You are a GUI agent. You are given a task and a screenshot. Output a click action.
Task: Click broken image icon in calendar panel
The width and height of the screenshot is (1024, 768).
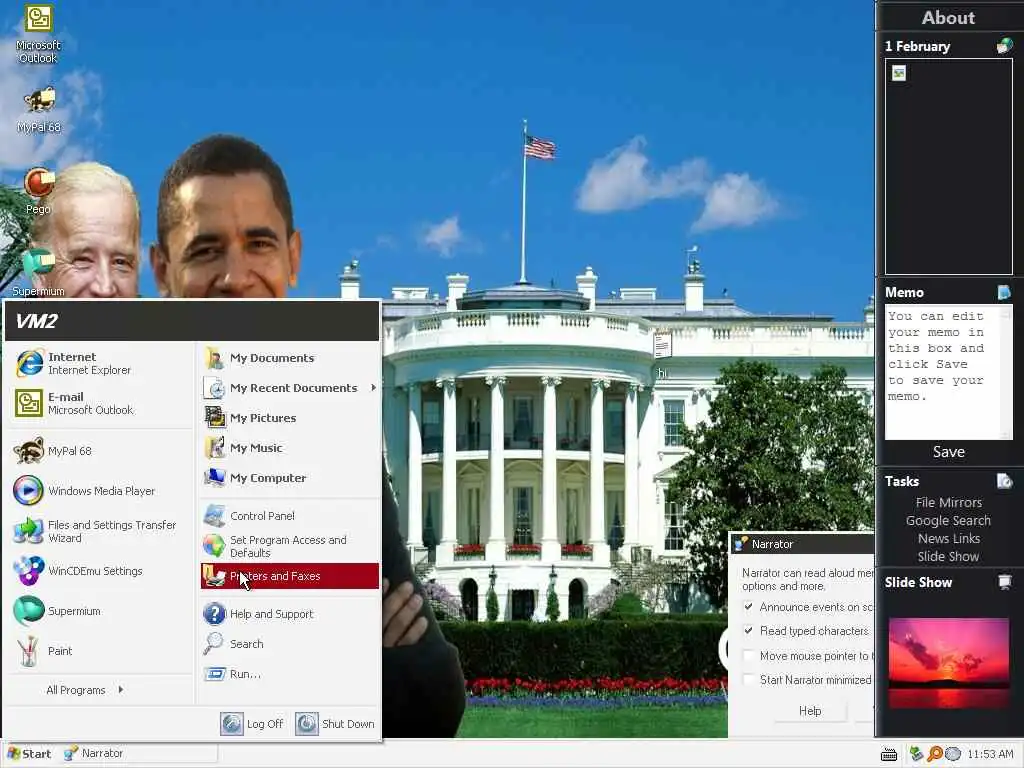(x=899, y=73)
